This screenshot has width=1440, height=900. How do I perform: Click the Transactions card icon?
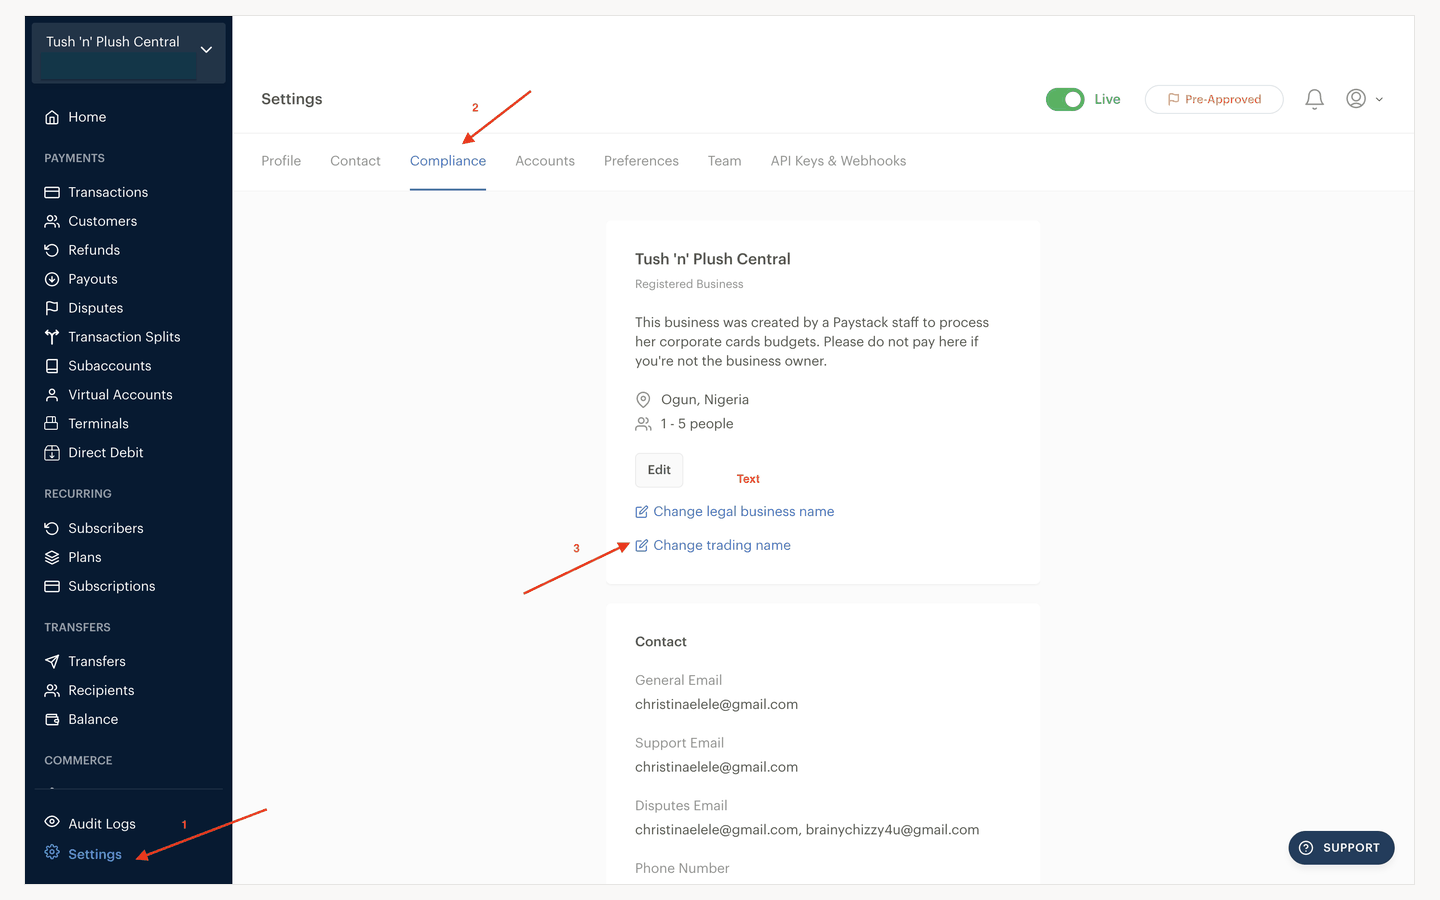tap(52, 192)
